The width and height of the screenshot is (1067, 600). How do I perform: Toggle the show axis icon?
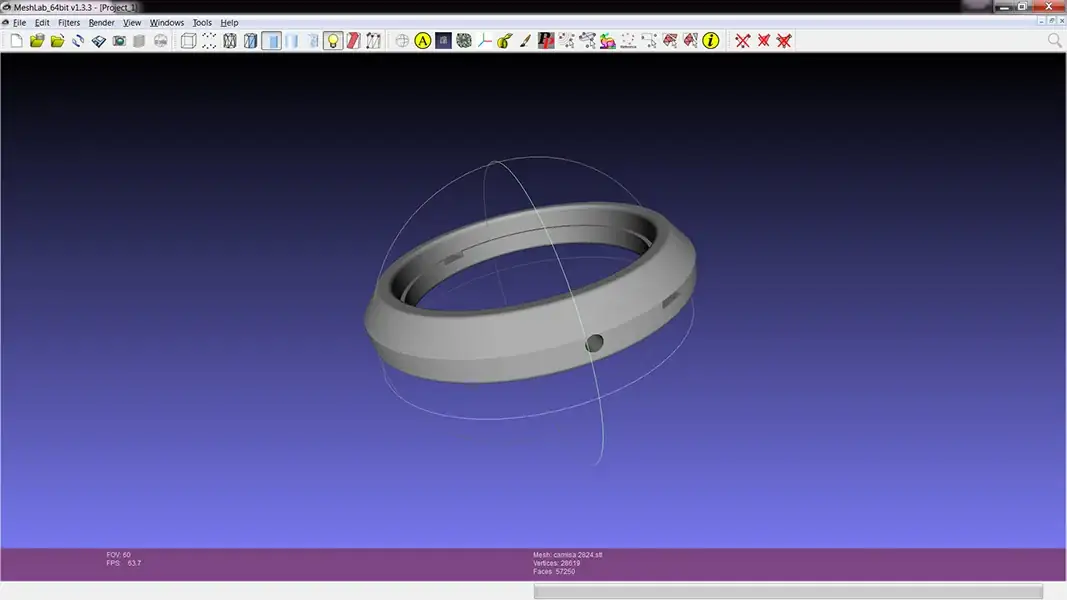tap(485, 41)
